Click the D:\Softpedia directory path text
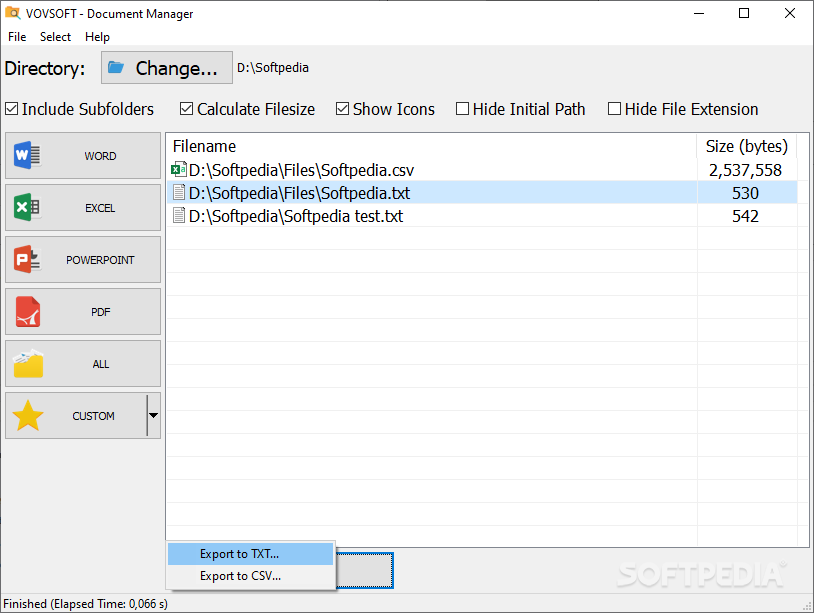This screenshot has width=814, height=613. (x=273, y=67)
